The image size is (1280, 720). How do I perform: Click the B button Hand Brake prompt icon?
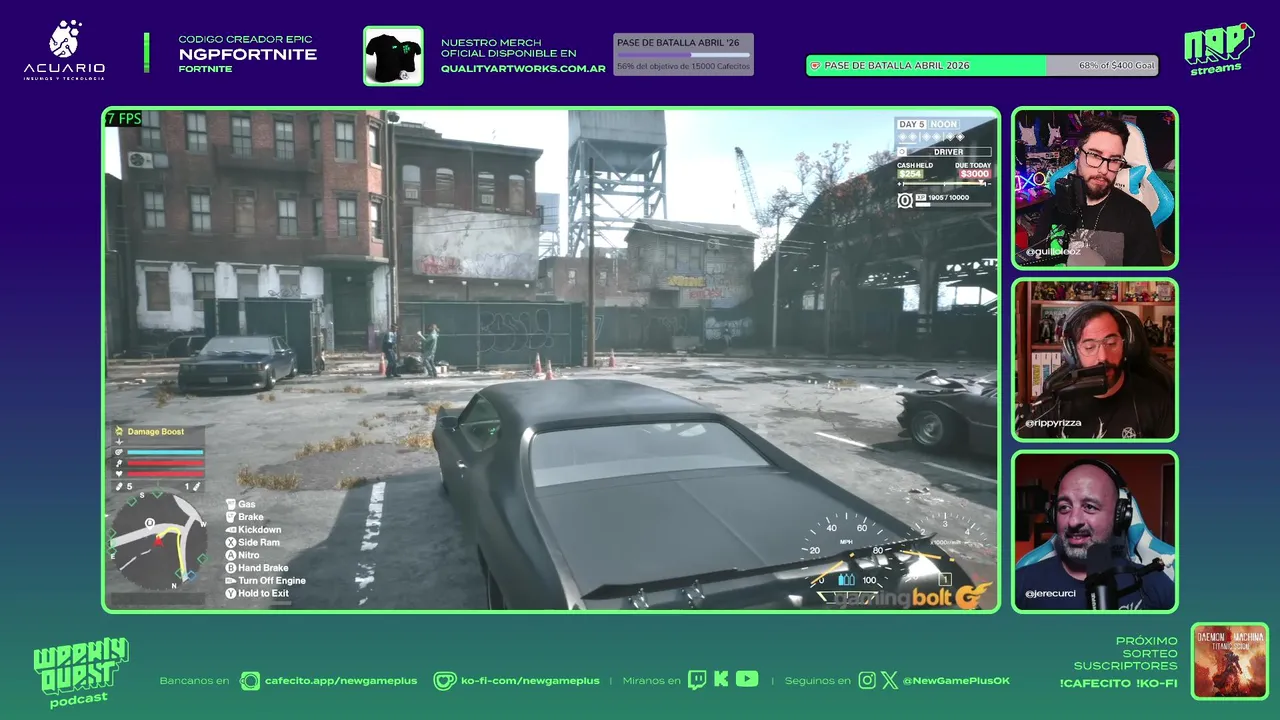coord(231,568)
